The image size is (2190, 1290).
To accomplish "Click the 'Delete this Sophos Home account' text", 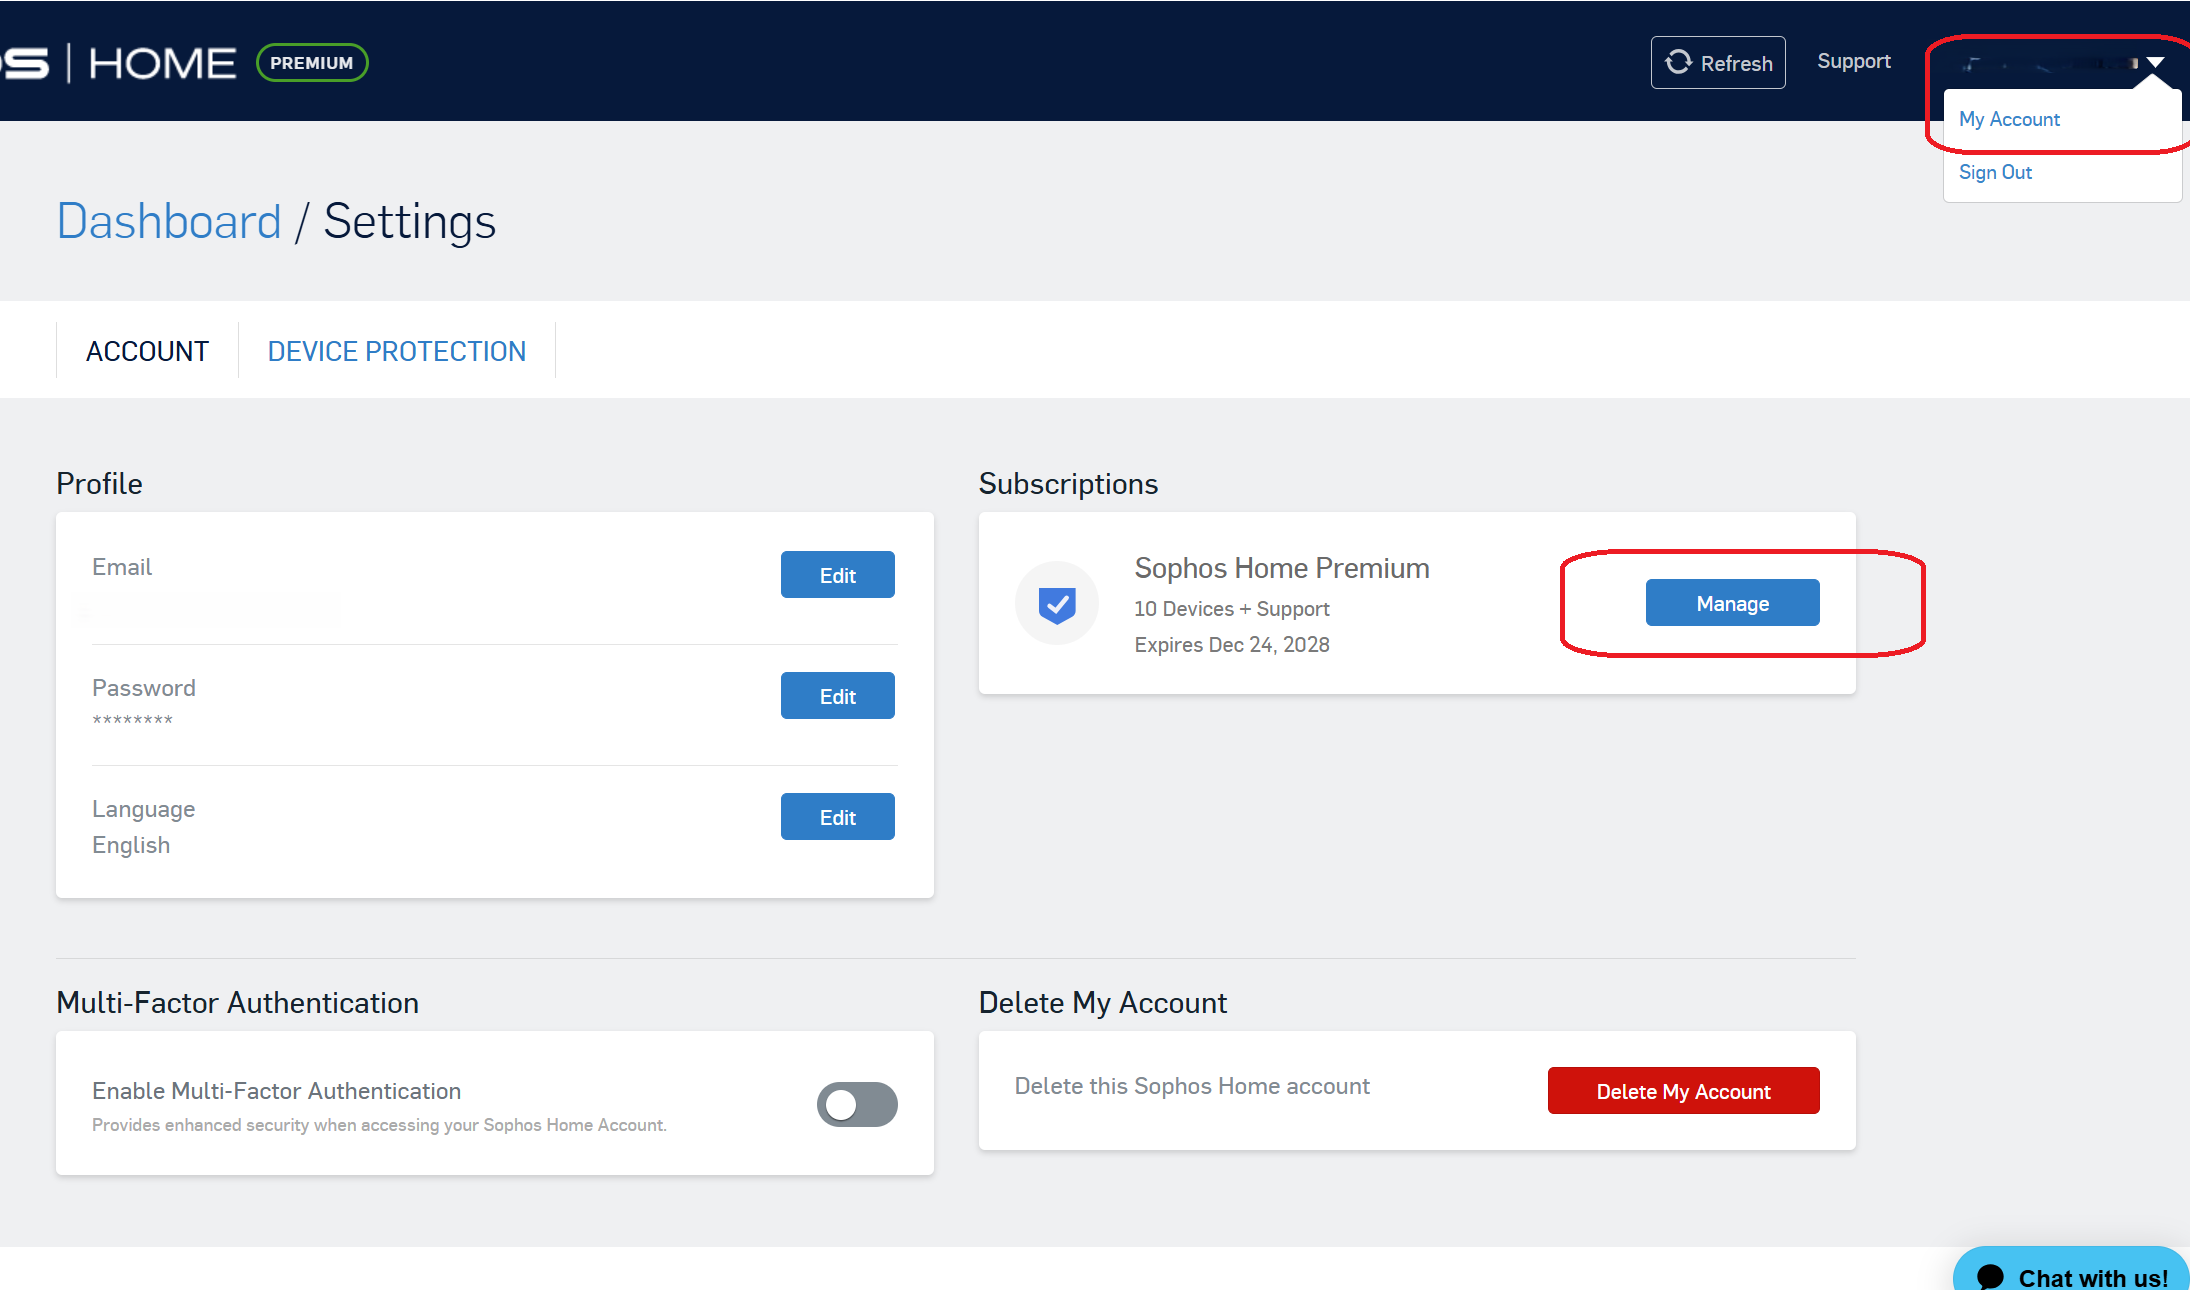I will pos(1192,1086).
